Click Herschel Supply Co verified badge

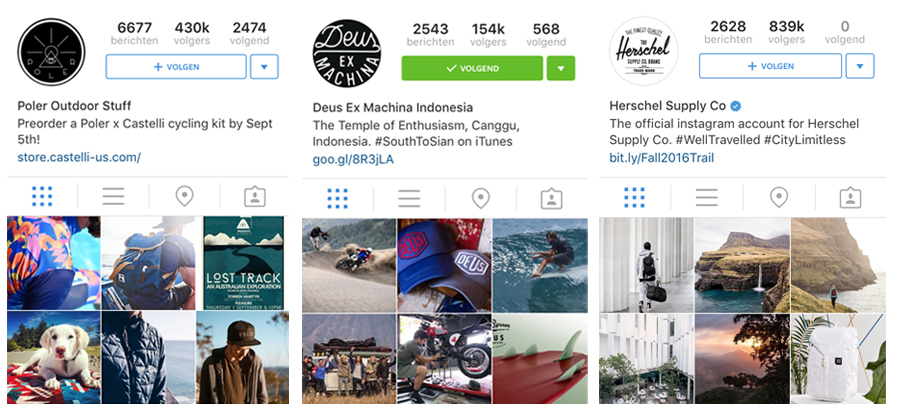click(735, 106)
